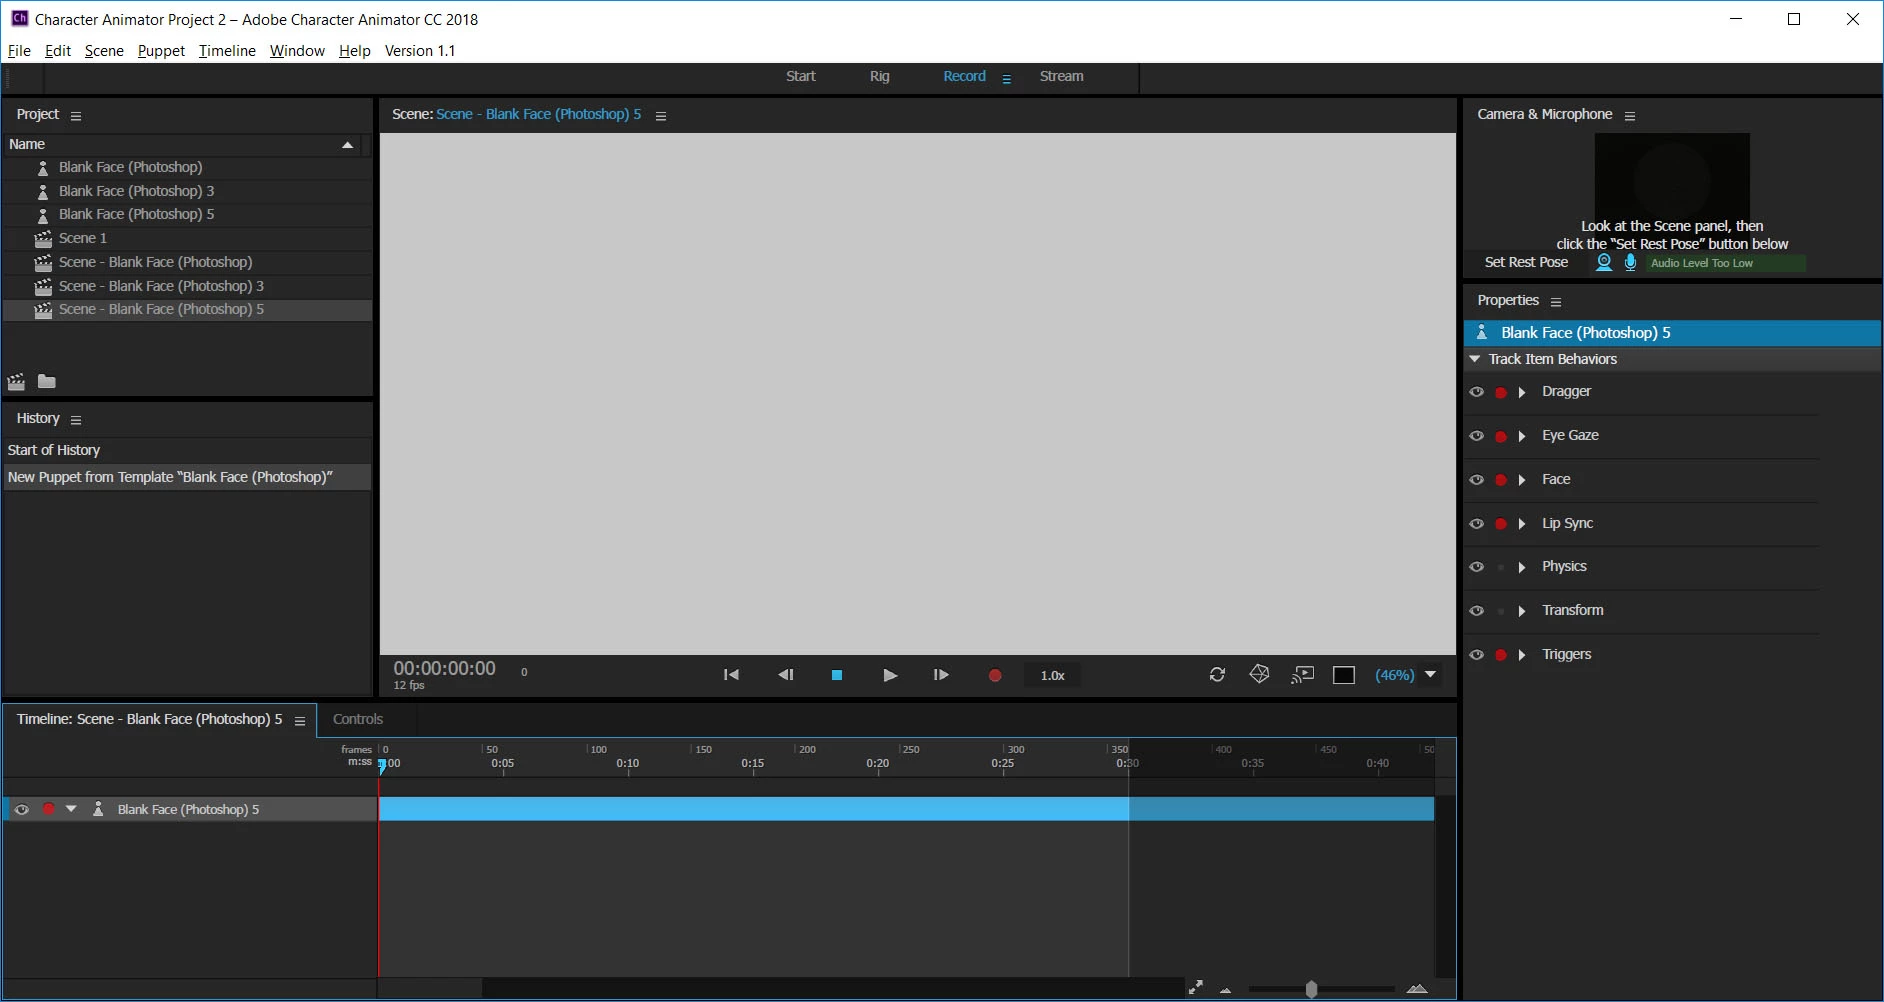This screenshot has width=1884, height=1002.
Task: Expand the Transform behavior settings
Action: (x=1522, y=611)
